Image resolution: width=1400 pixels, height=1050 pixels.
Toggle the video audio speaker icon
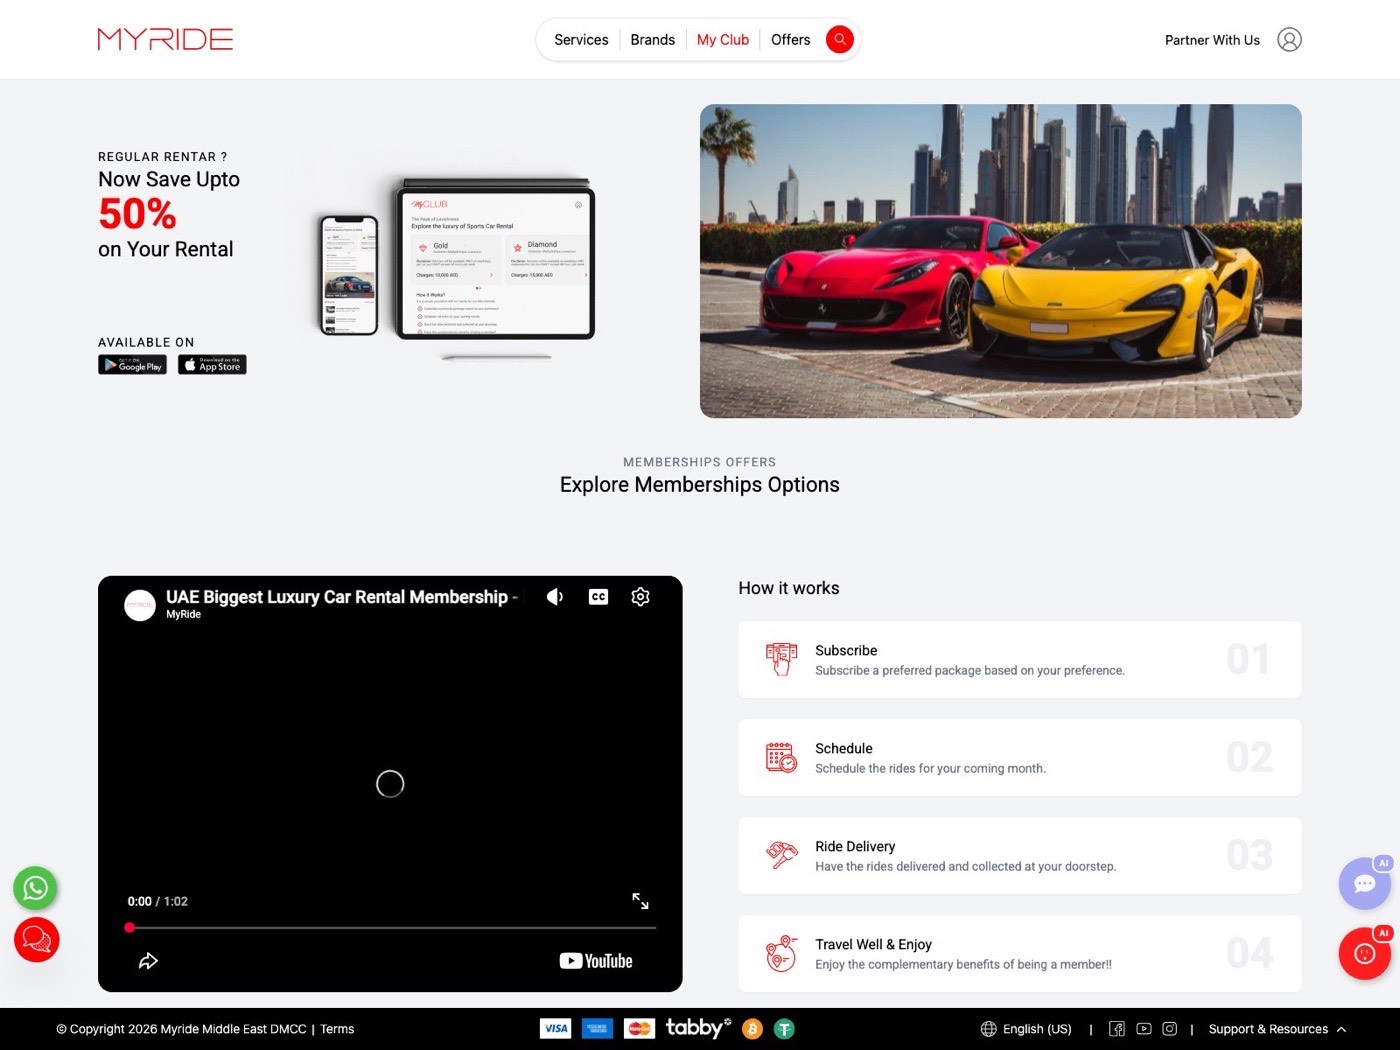coord(555,597)
